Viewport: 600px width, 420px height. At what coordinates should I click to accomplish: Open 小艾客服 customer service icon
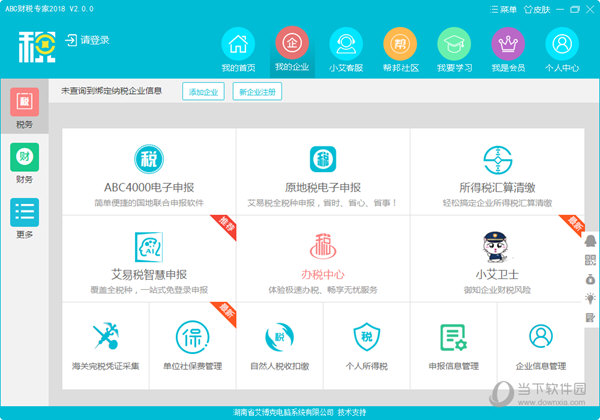[x=346, y=44]
